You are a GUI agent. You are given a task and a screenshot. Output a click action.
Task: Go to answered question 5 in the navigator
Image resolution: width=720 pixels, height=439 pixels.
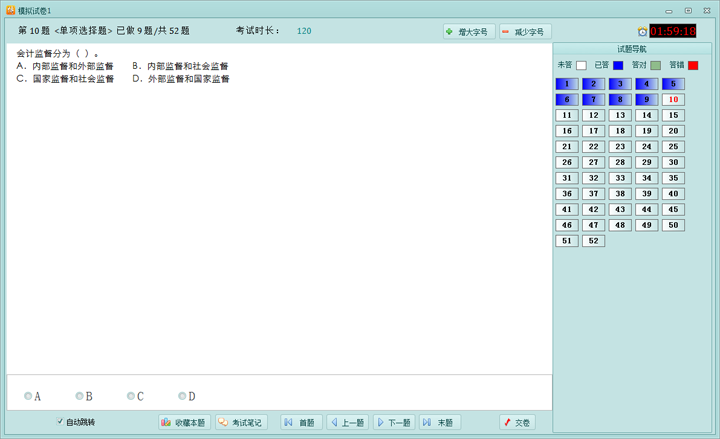tap(673, 84)
